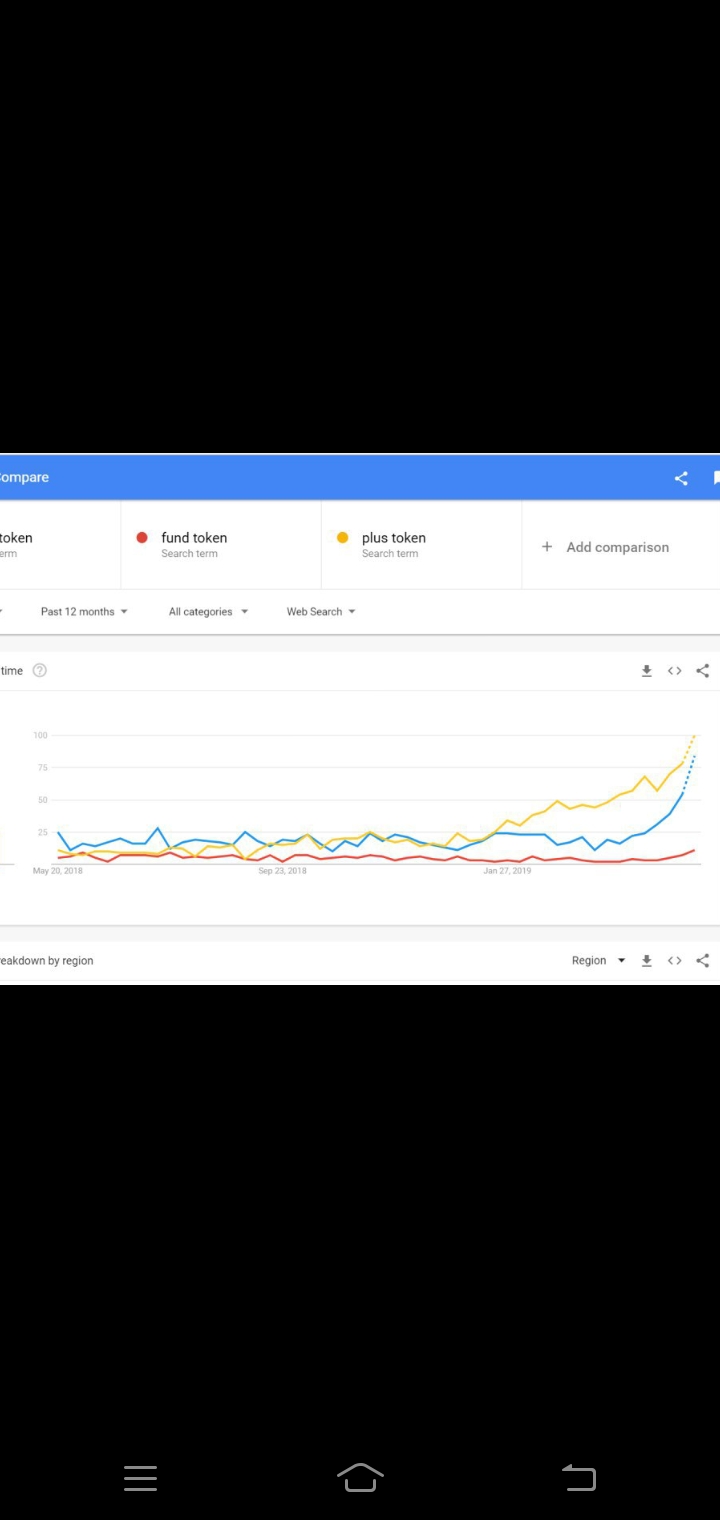Open the Past 12 months time range dropdown
The height and width of the screenshot is (1520, 720).
coord(84,612)
